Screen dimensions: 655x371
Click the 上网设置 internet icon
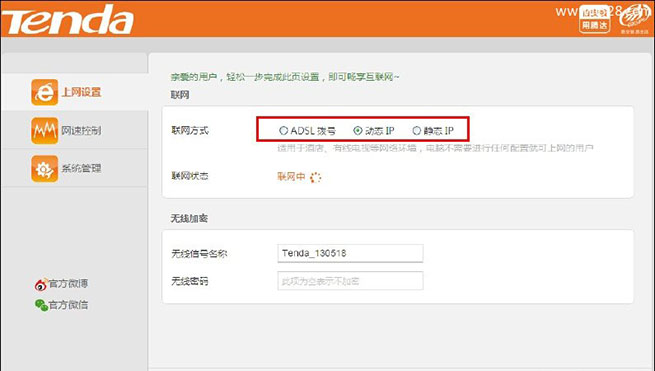[x=44, y=92]
